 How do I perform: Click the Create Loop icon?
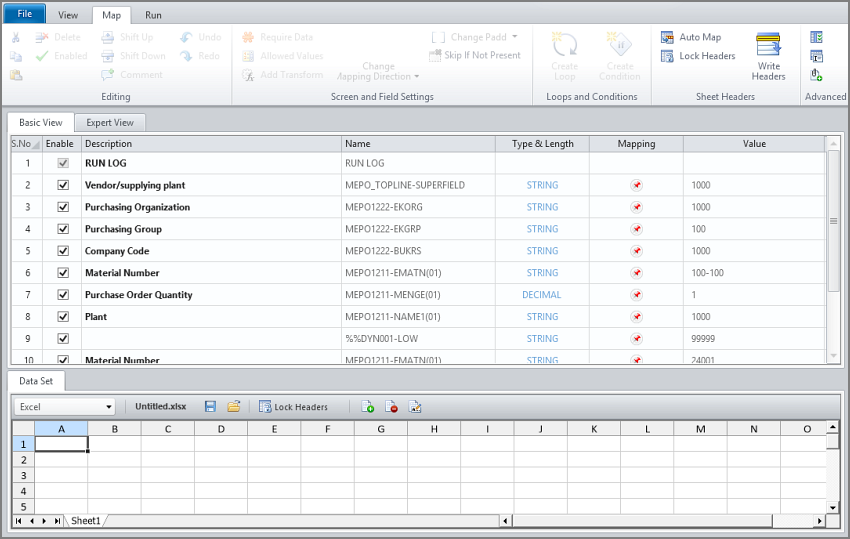pyautogui.click(x=564, y=56)
